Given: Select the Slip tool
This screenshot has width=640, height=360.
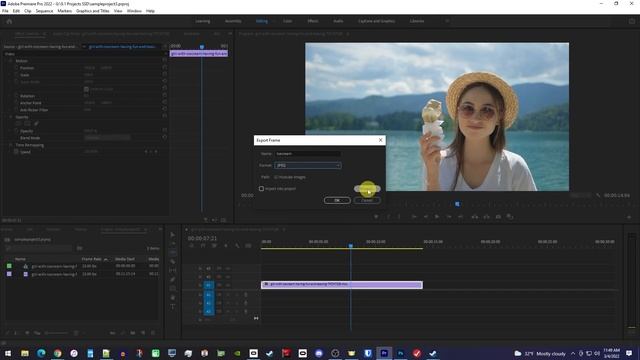Looking at the screenshot, I should (173, 271).
